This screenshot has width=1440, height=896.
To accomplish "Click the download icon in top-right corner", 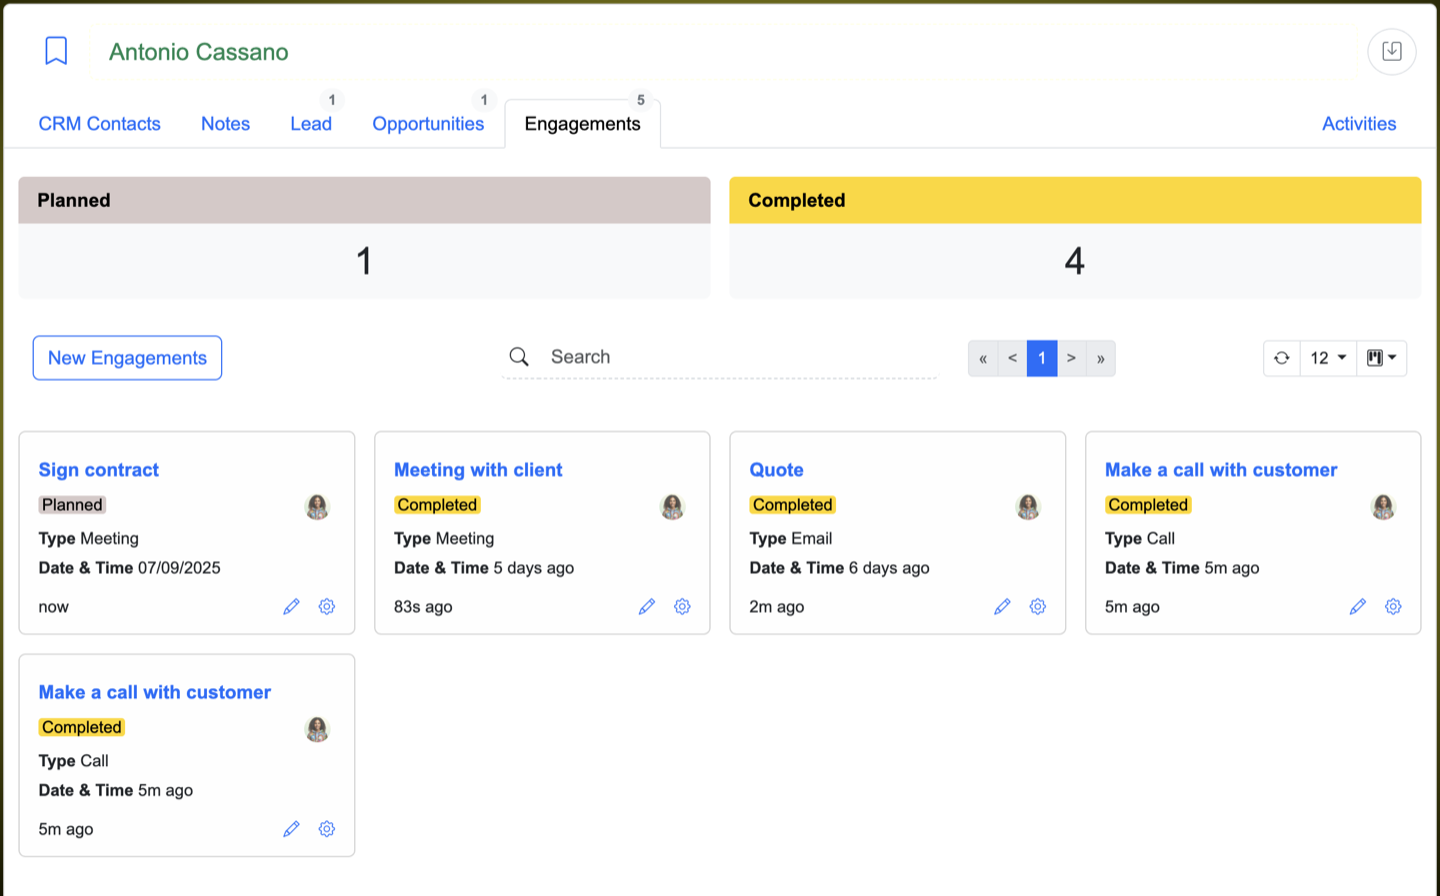I will (1391, 51).
